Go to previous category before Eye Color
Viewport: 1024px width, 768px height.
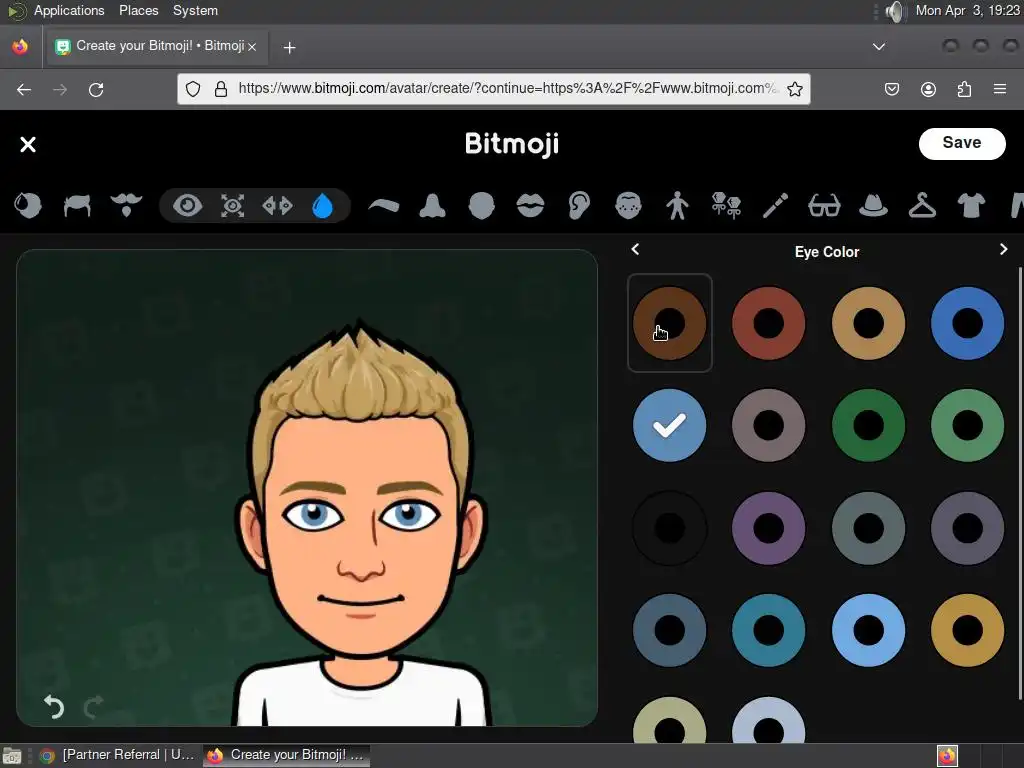(x=635, y=249)
